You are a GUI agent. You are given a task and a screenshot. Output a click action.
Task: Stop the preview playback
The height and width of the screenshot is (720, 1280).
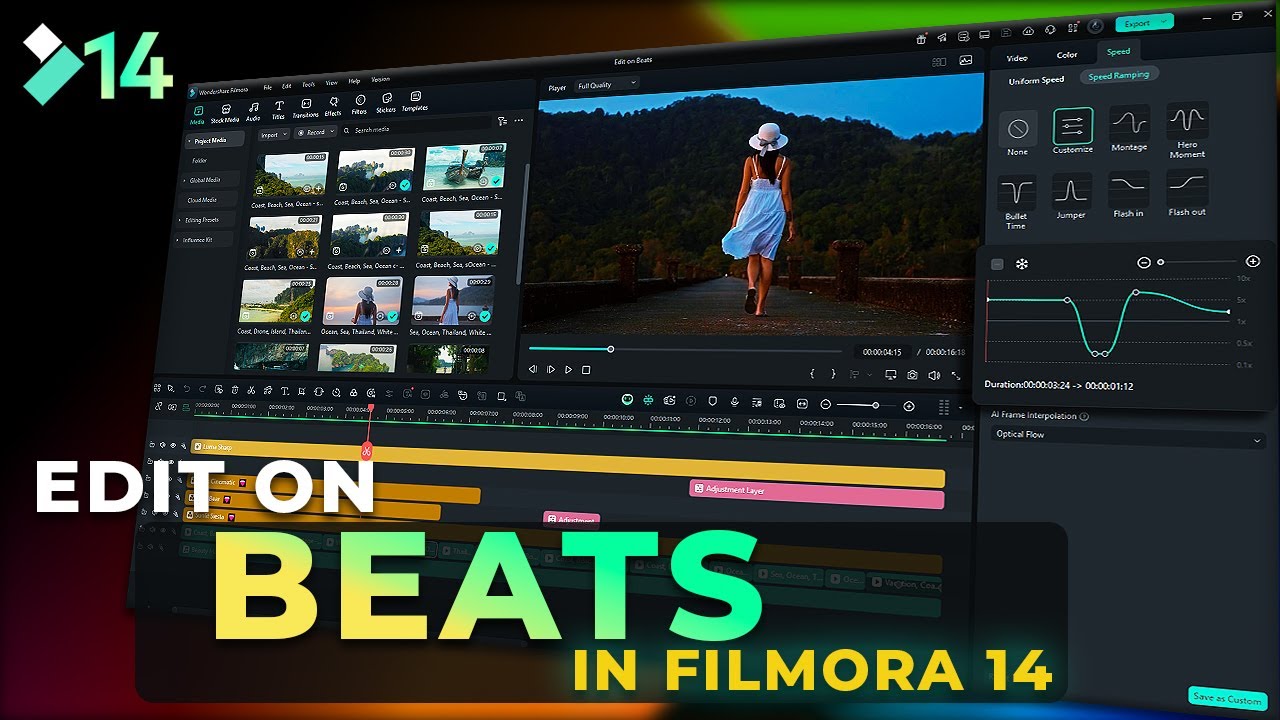(x=586, y=370)
